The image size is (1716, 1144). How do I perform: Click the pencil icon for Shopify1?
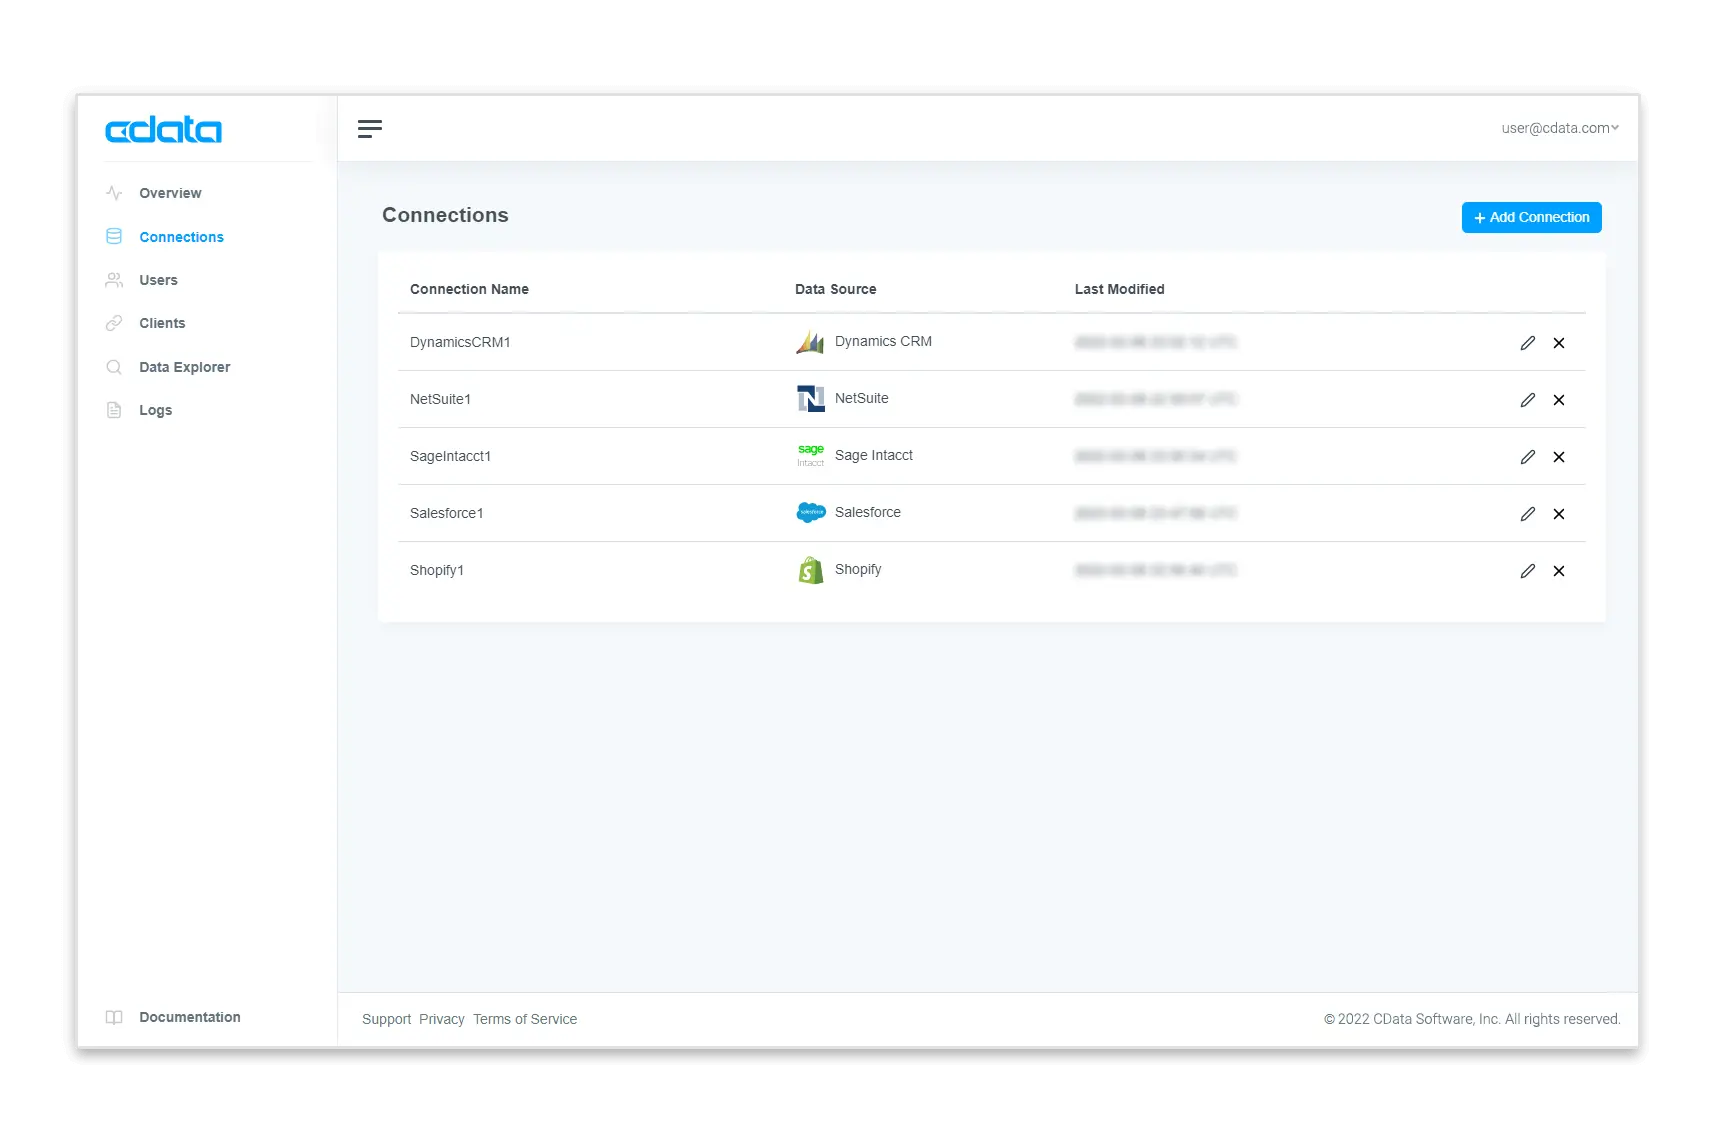click(x=1527, y=571)
